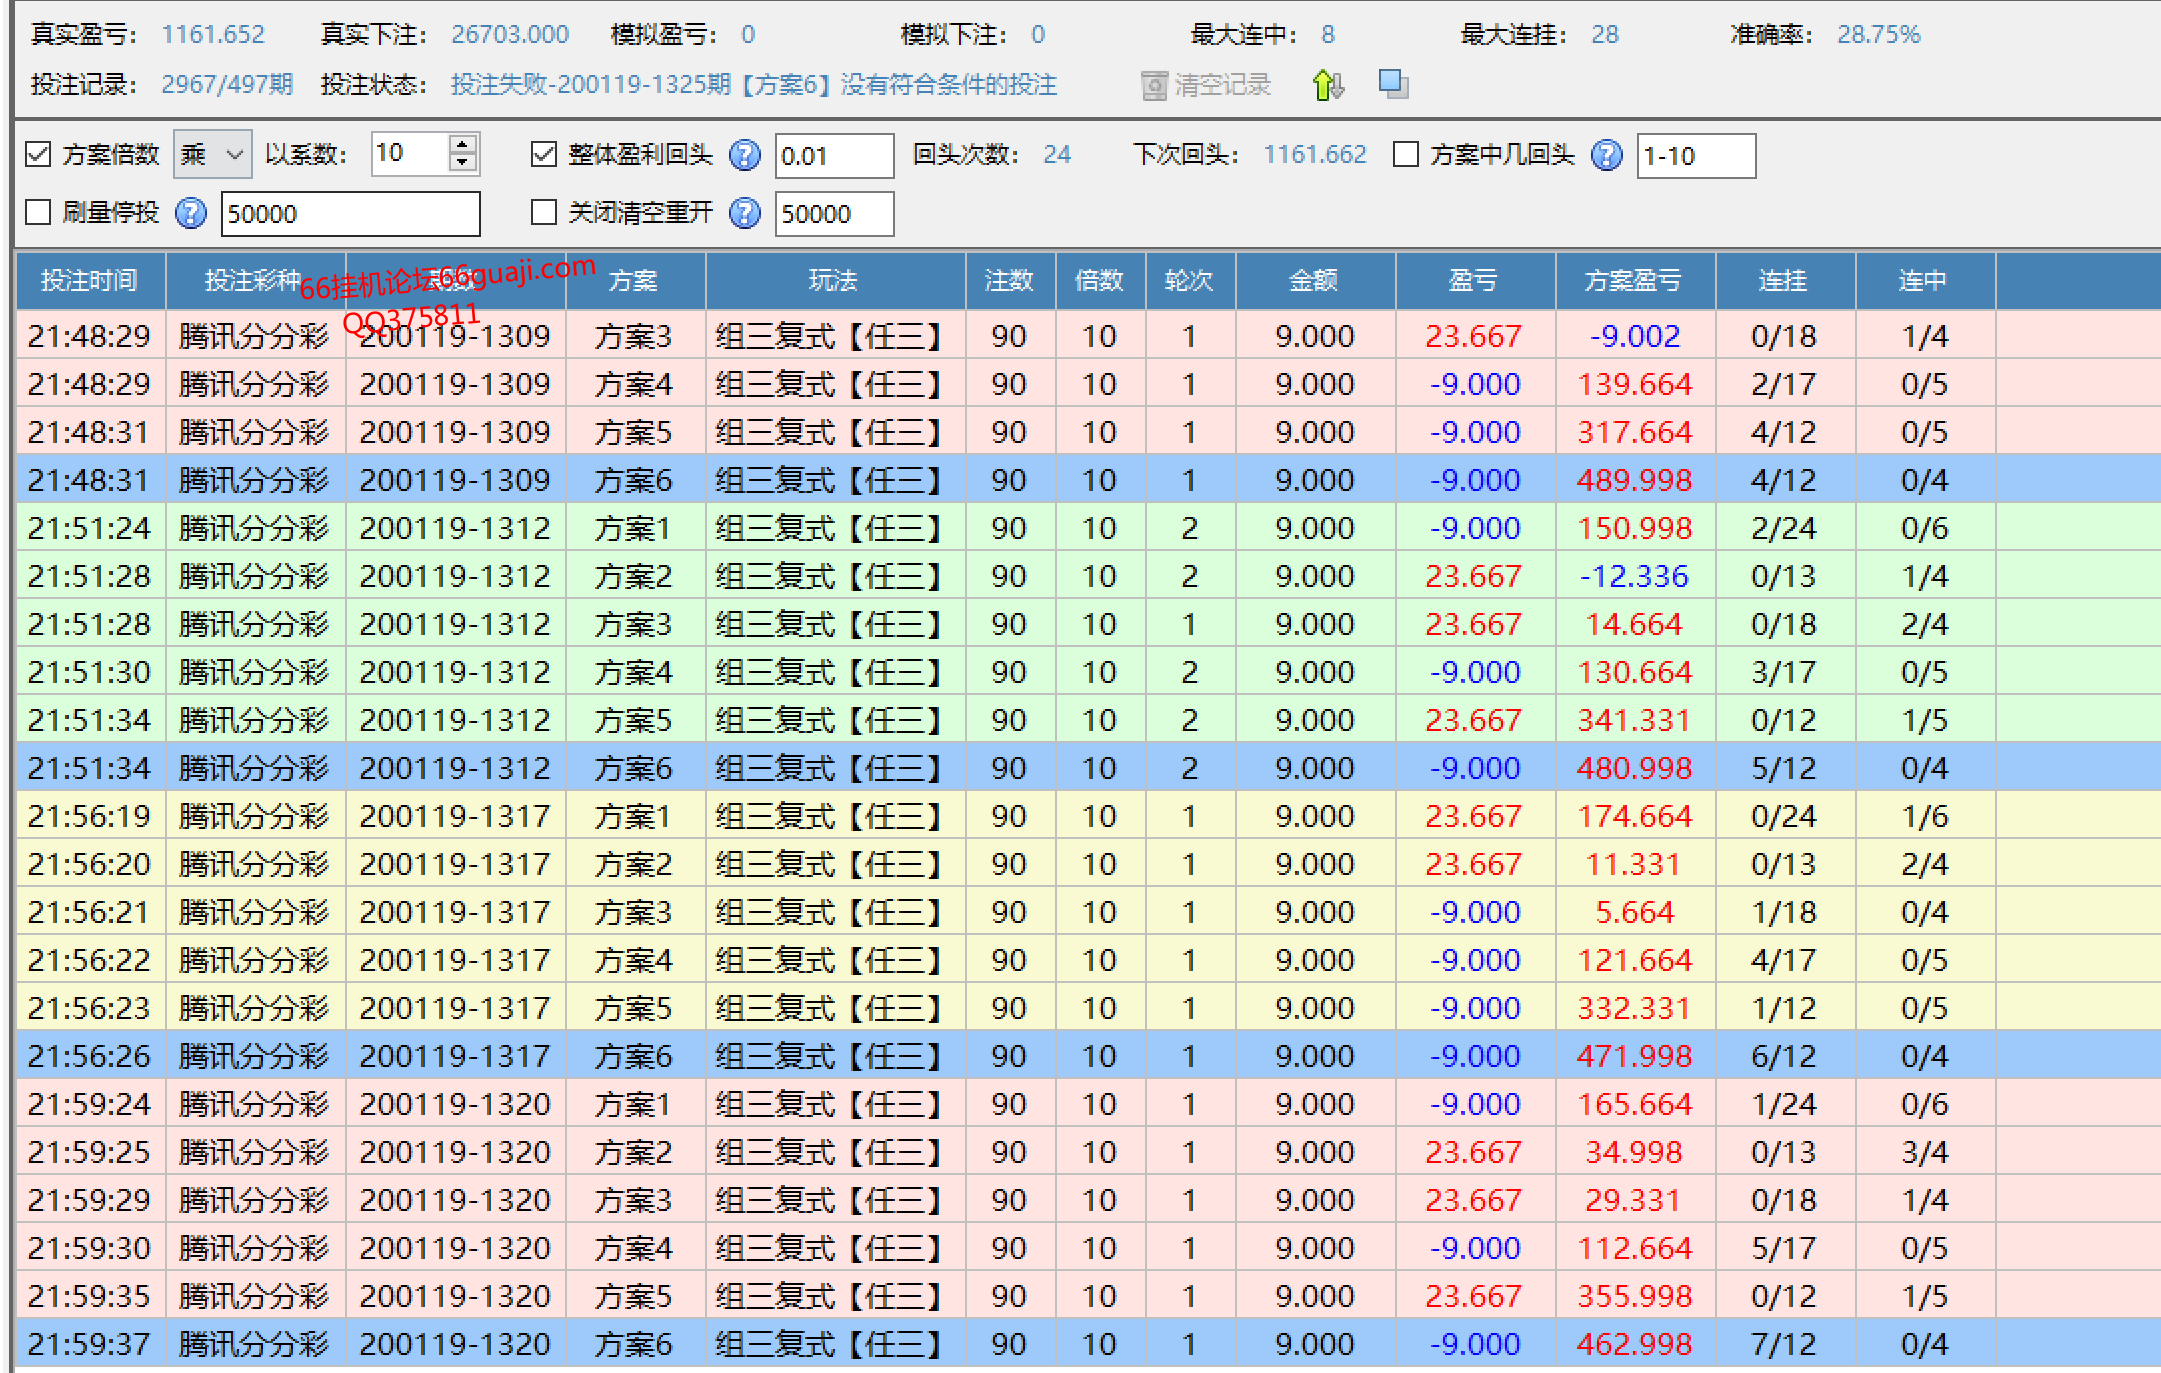
Task: Click the 真实下注 value 26703.000
Action: click(x=510, y=35)
